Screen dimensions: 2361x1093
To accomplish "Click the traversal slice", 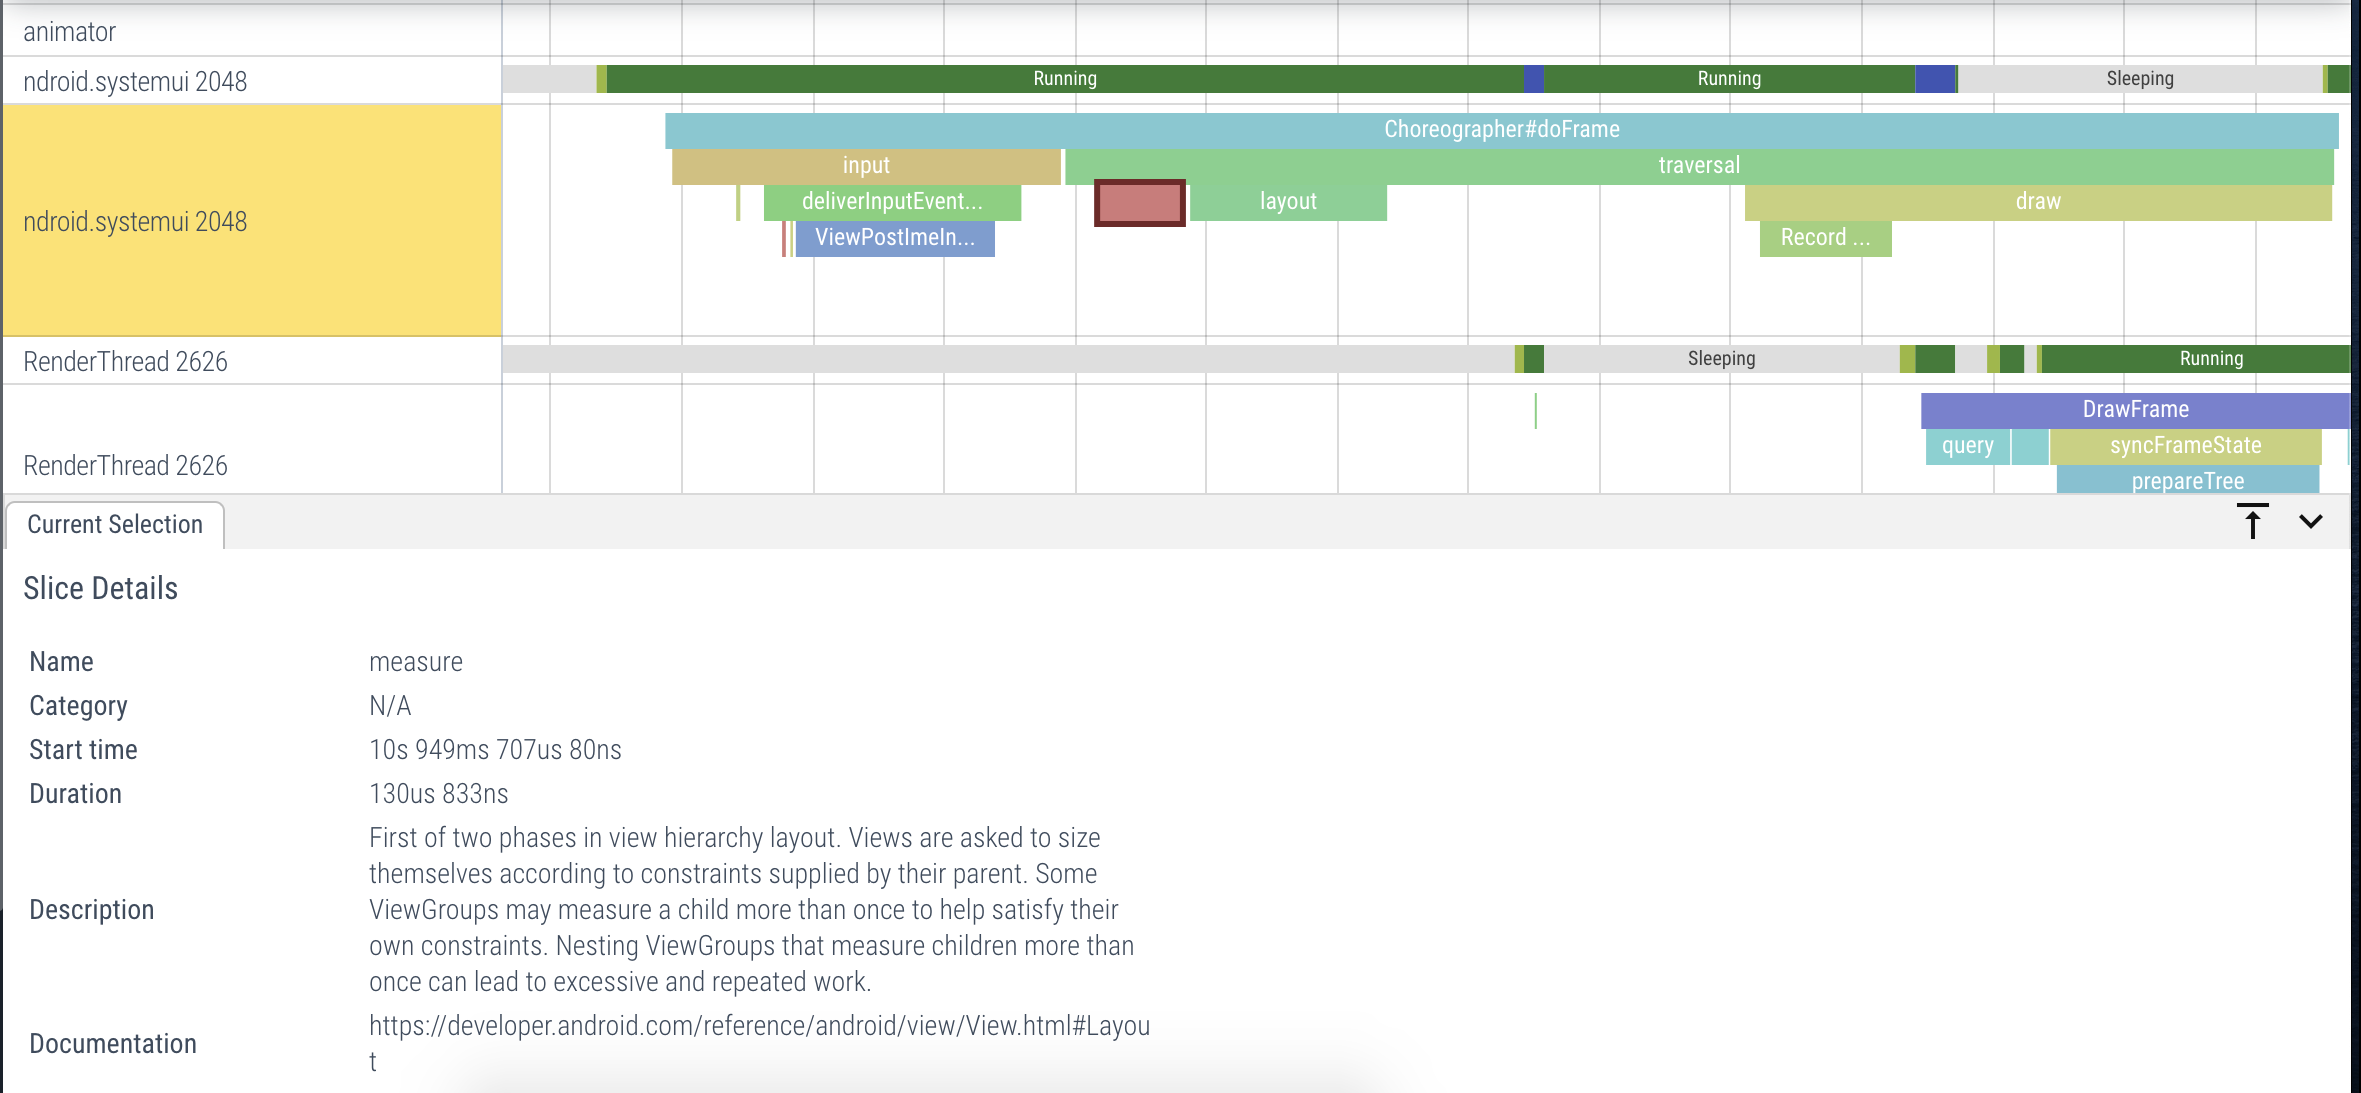I will pos(1698,166).
